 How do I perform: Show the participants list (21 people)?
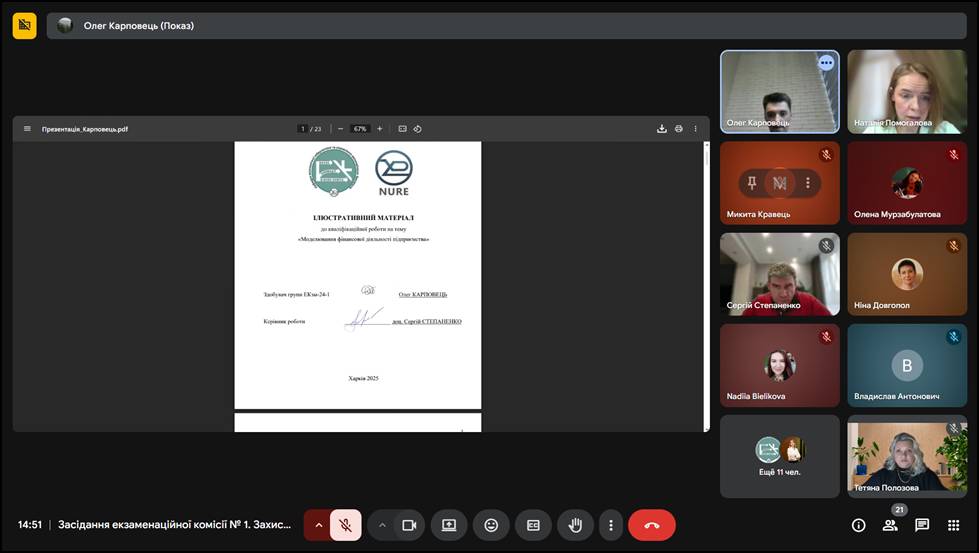pos(890,525)
